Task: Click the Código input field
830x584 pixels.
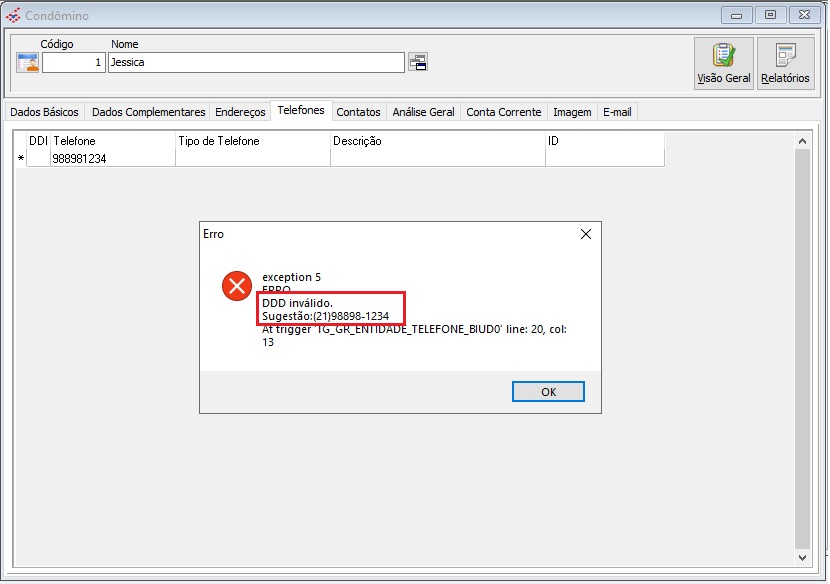Action: 73,63
